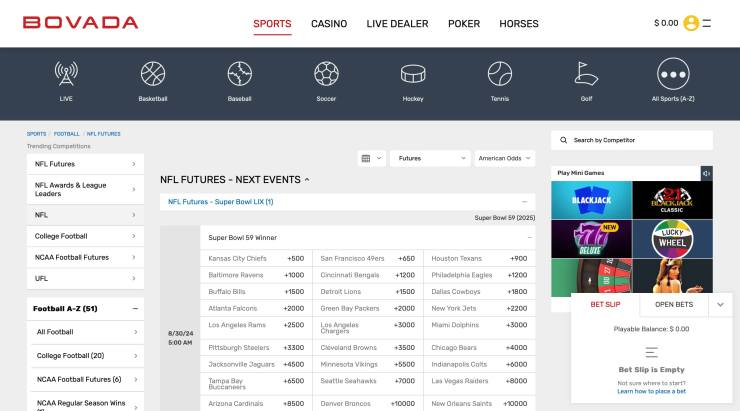Collapse the Super Bowl 59 Winner market
Screen dimensions: 740x411
coord(529,237)
